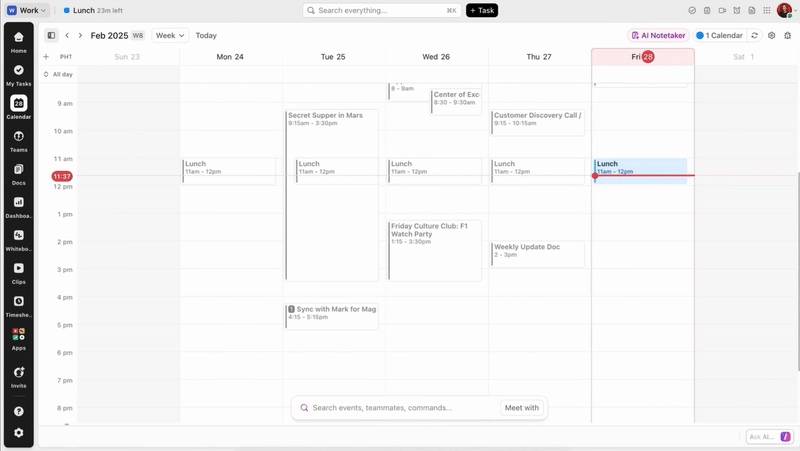Screen dimensions: 800x451
Task: Open Clips in the sidebar
Action: click(18, 269)
